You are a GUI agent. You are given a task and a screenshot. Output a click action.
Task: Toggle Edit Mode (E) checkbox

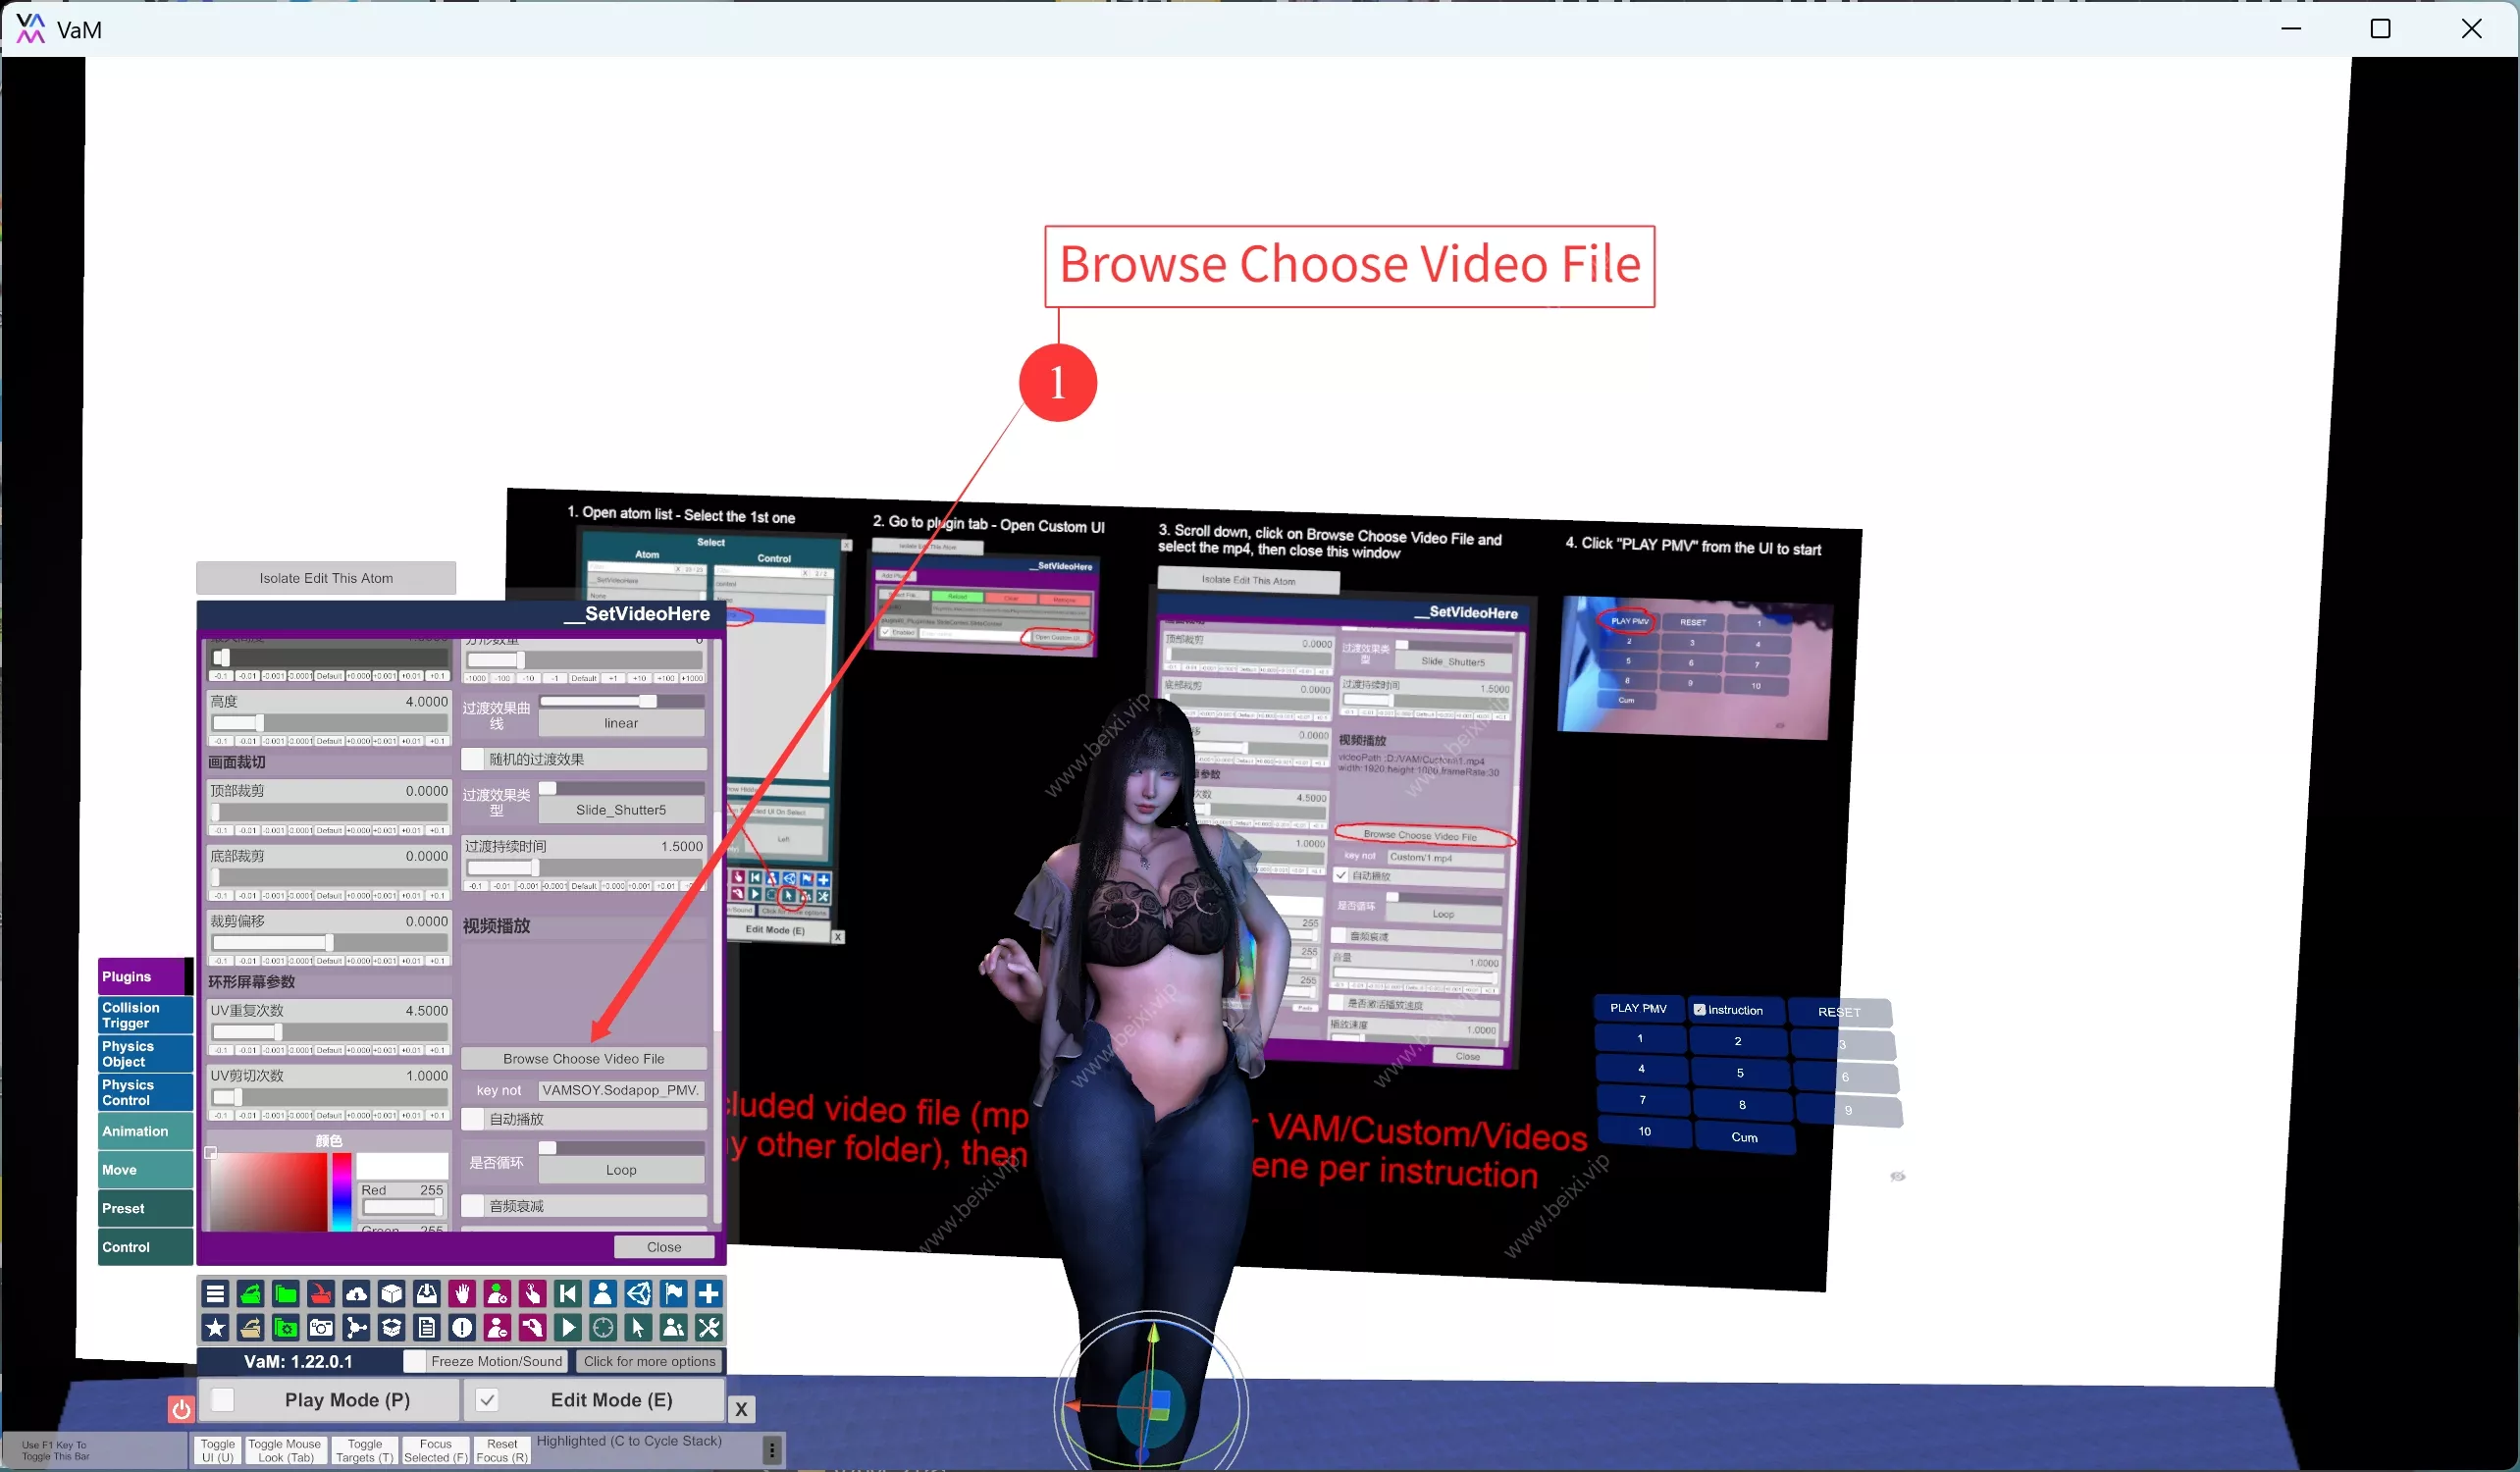point(487,1400)
